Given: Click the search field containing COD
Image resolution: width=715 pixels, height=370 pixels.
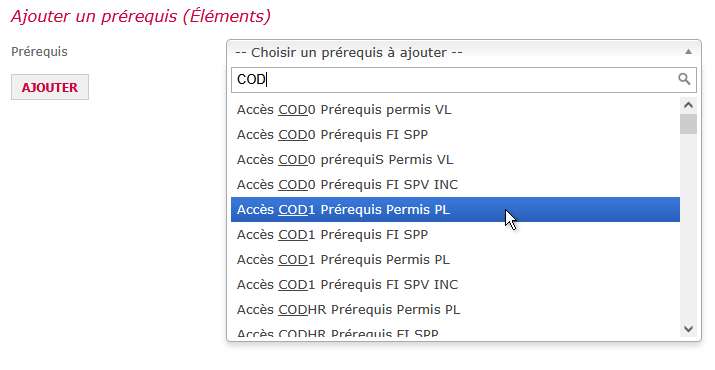Looking at the screenshot, I should pos(464,80).
